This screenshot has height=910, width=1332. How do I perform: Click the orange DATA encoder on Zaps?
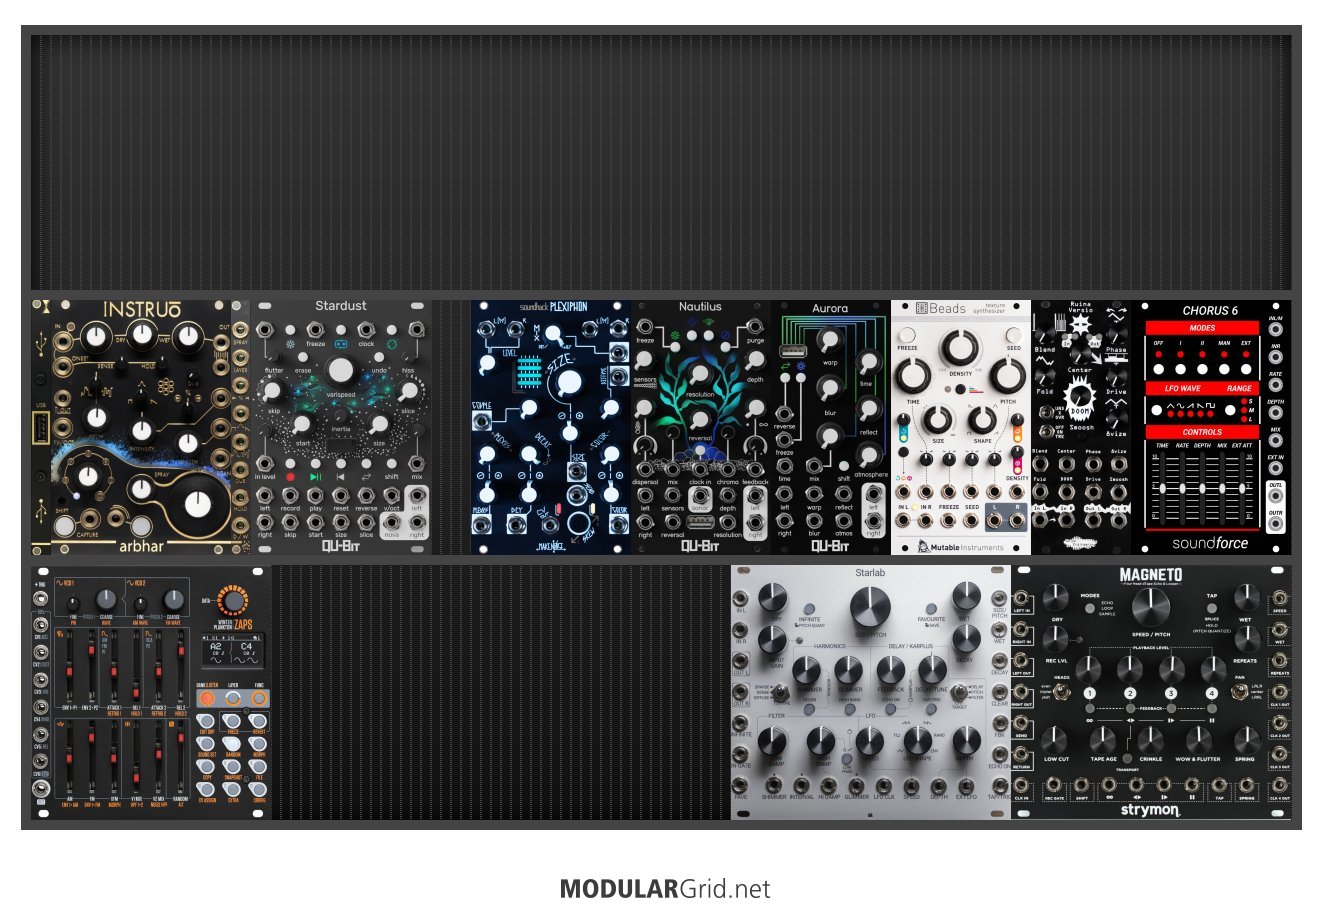pyautogui.click(x=233, y=601)
